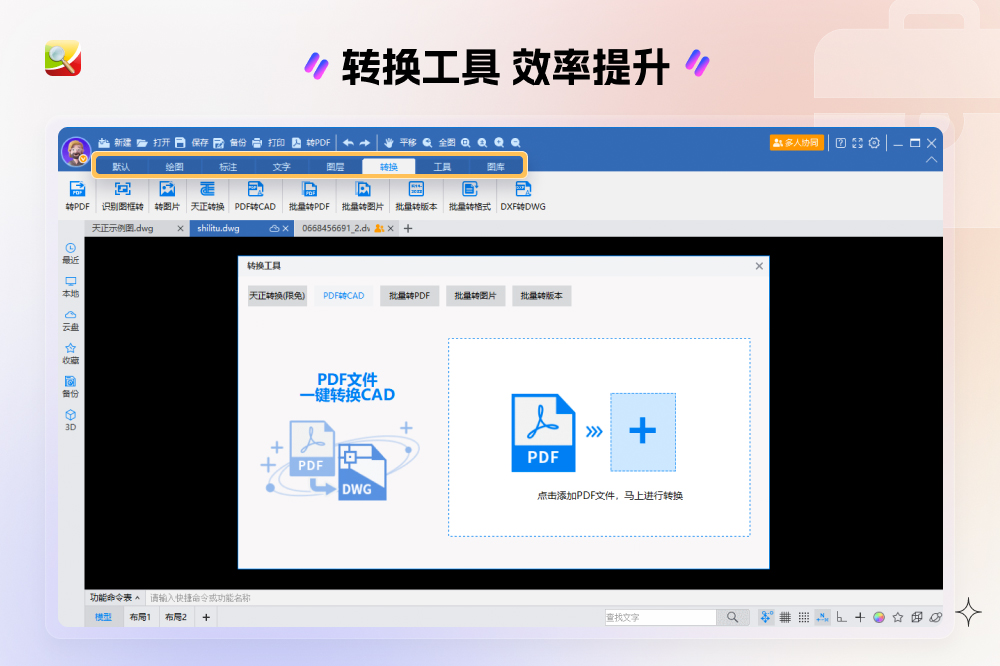Open 本地 local files in sidebar
The height and width of the screenshot is (666, 1000).
[x=71, y=287]
